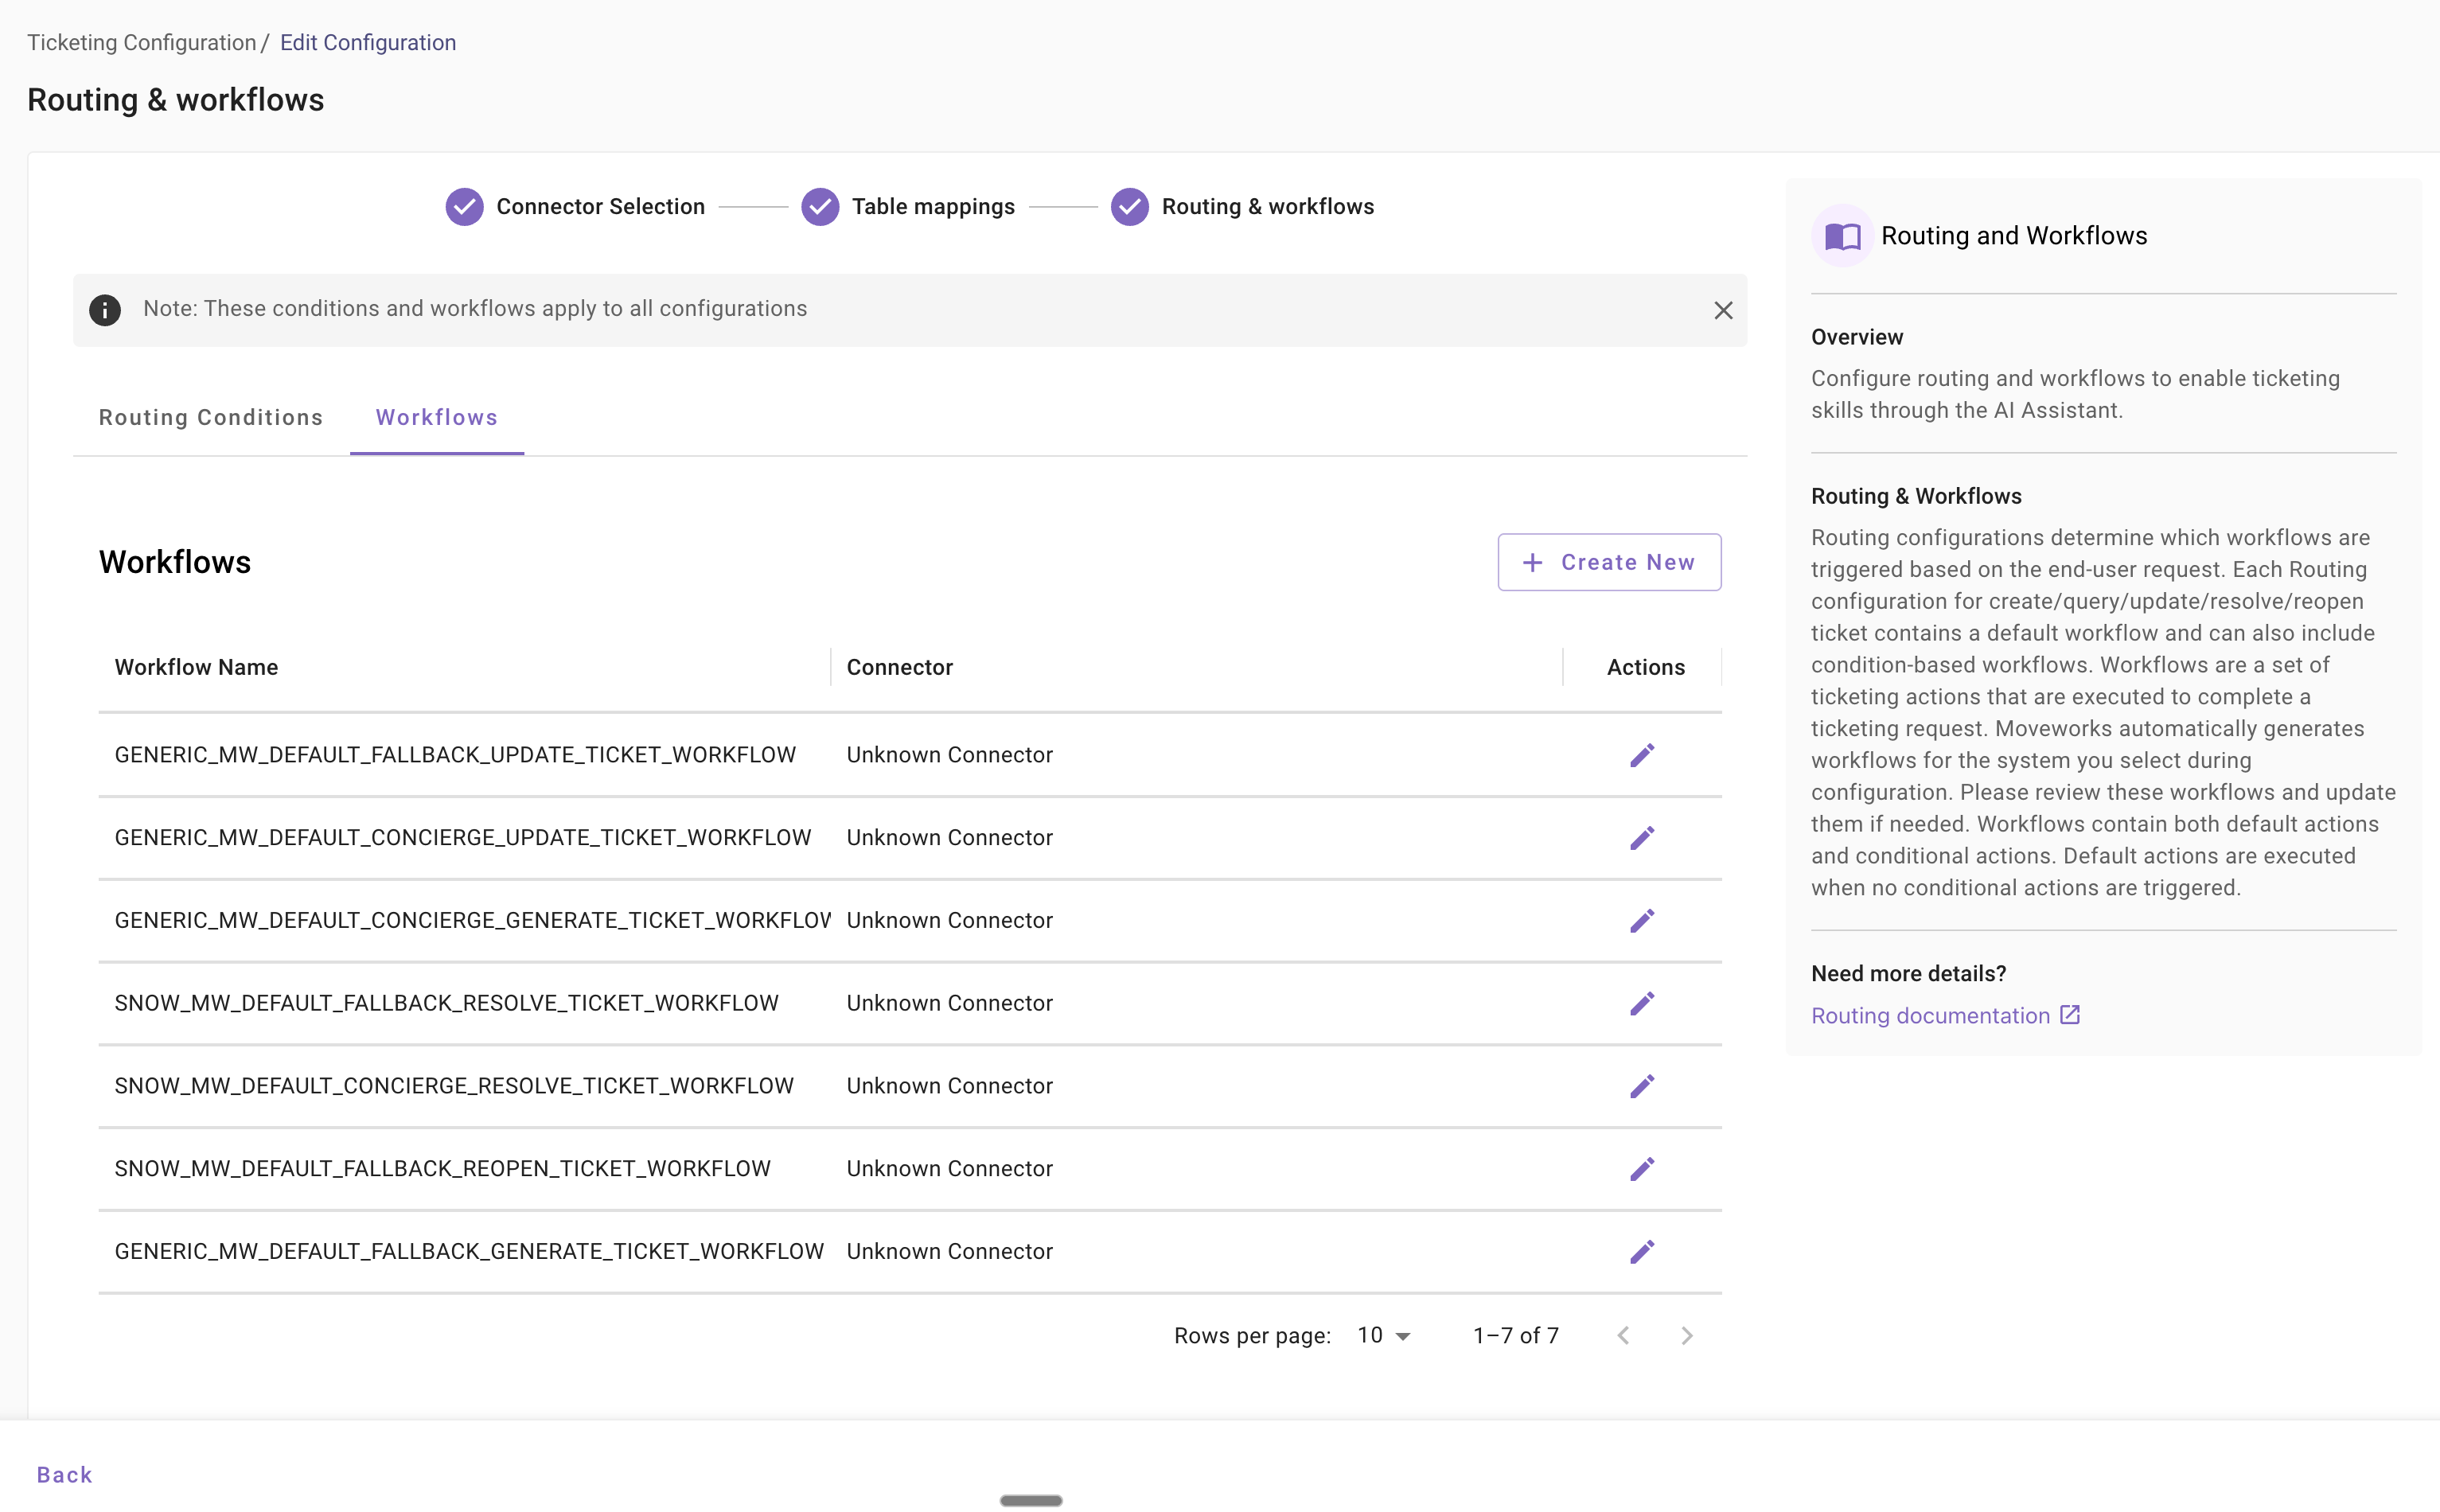Click pencil icon for CONCIERGE_UPDATE_TICKET workflow
Image resolution: width=2440 pixels, height=1512 pixels.
click(x=1641, y=838)
